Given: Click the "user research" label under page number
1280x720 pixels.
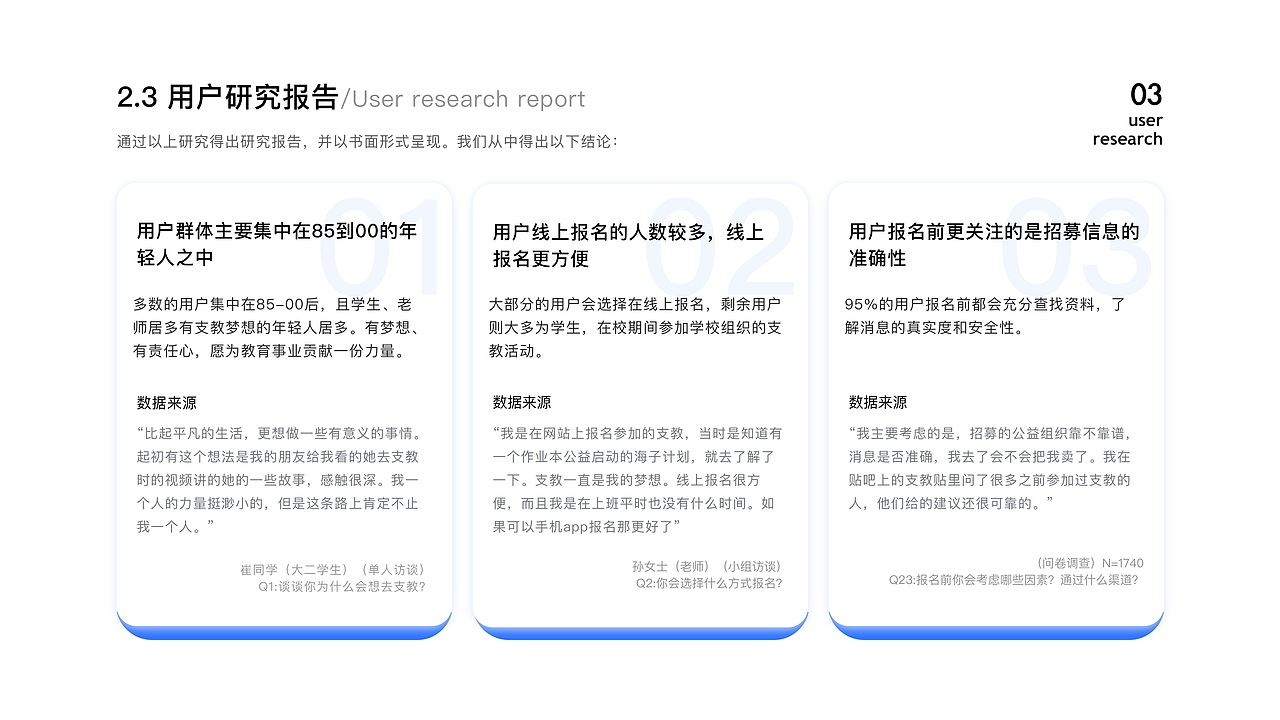Looking at the screenshot, I should coord(1128,130).
